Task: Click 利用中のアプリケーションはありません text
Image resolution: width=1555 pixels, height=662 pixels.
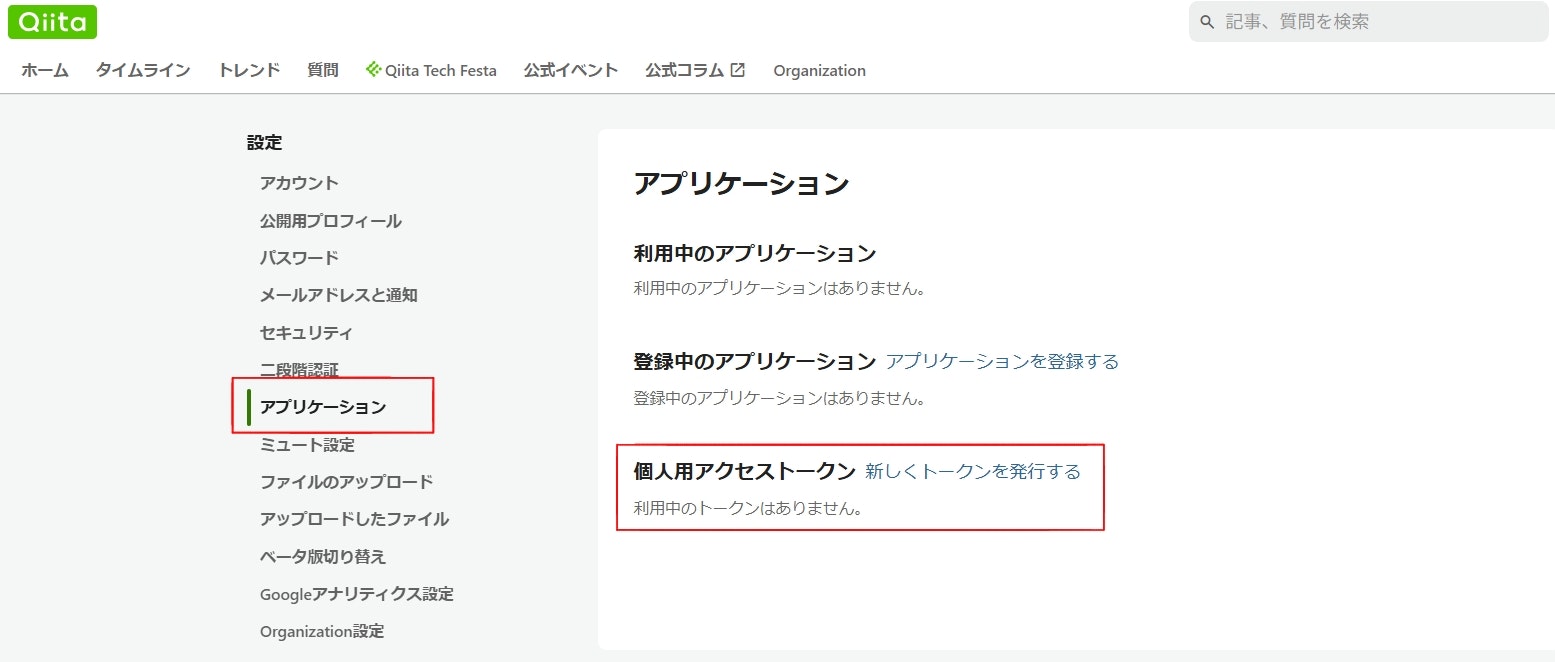Action: (x=779, y=289)
